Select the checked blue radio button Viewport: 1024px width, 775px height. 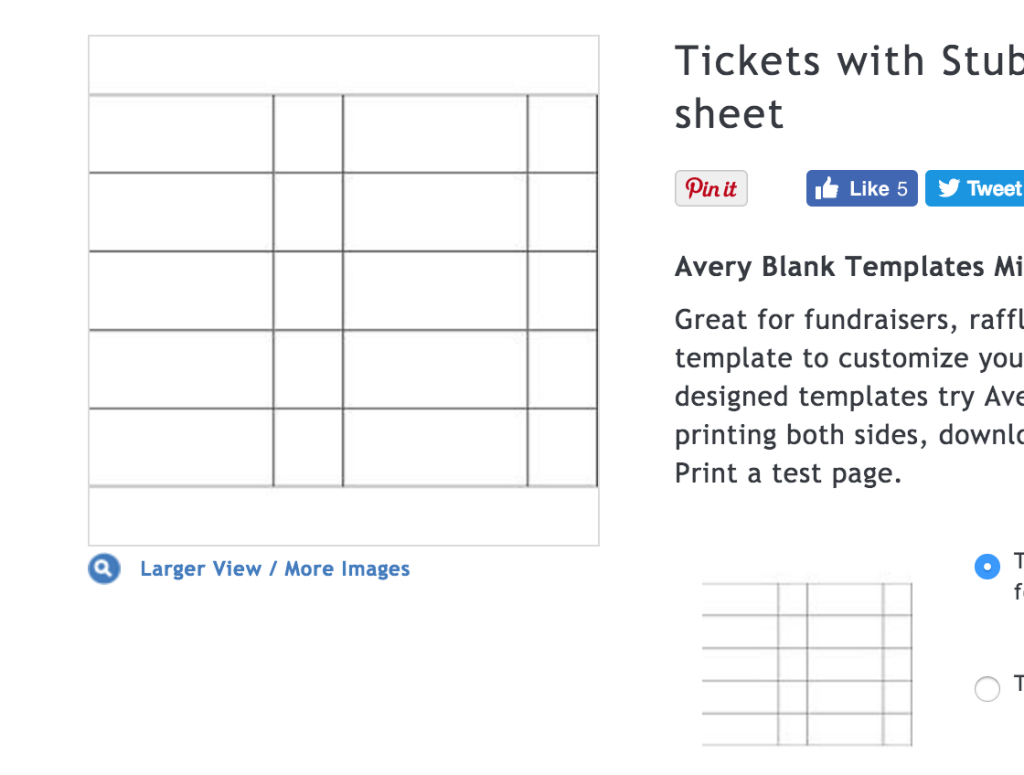(x=987, y=566)
